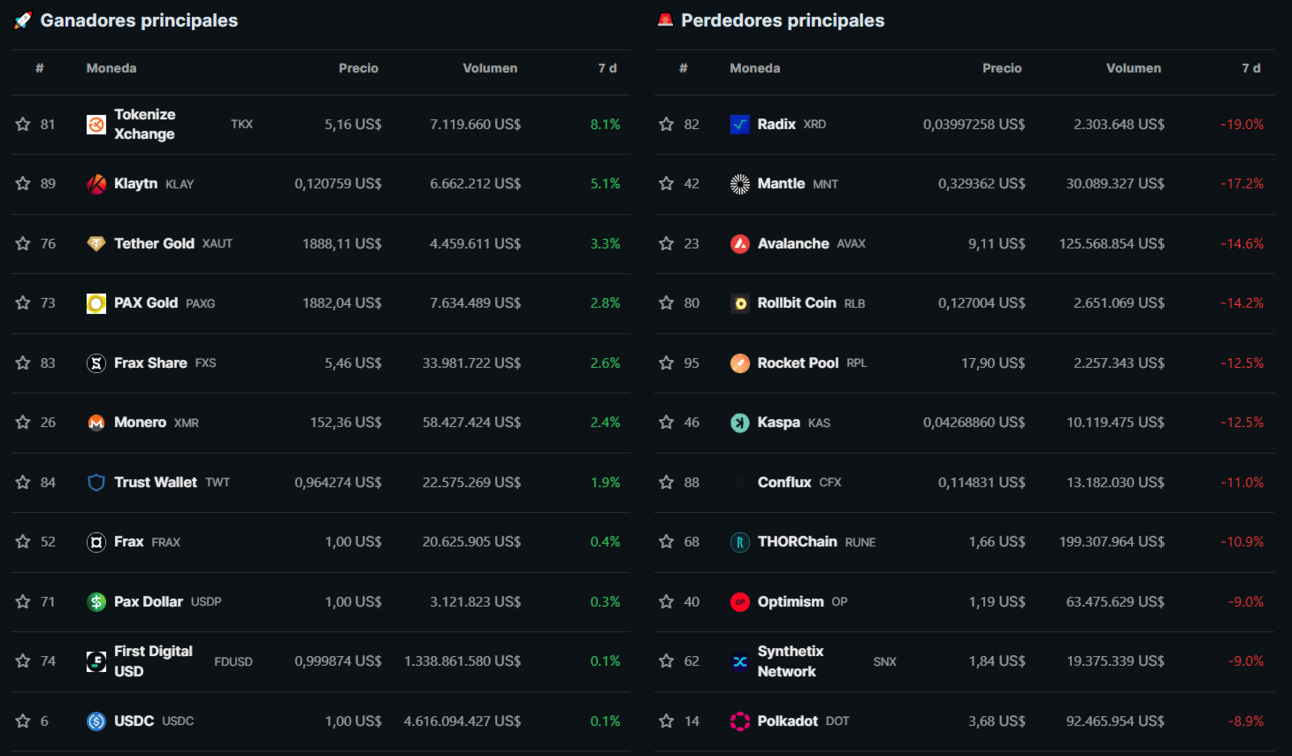Open the Optimism coin page
This screenshot has height=756, width=1292.
pos(791,602)
